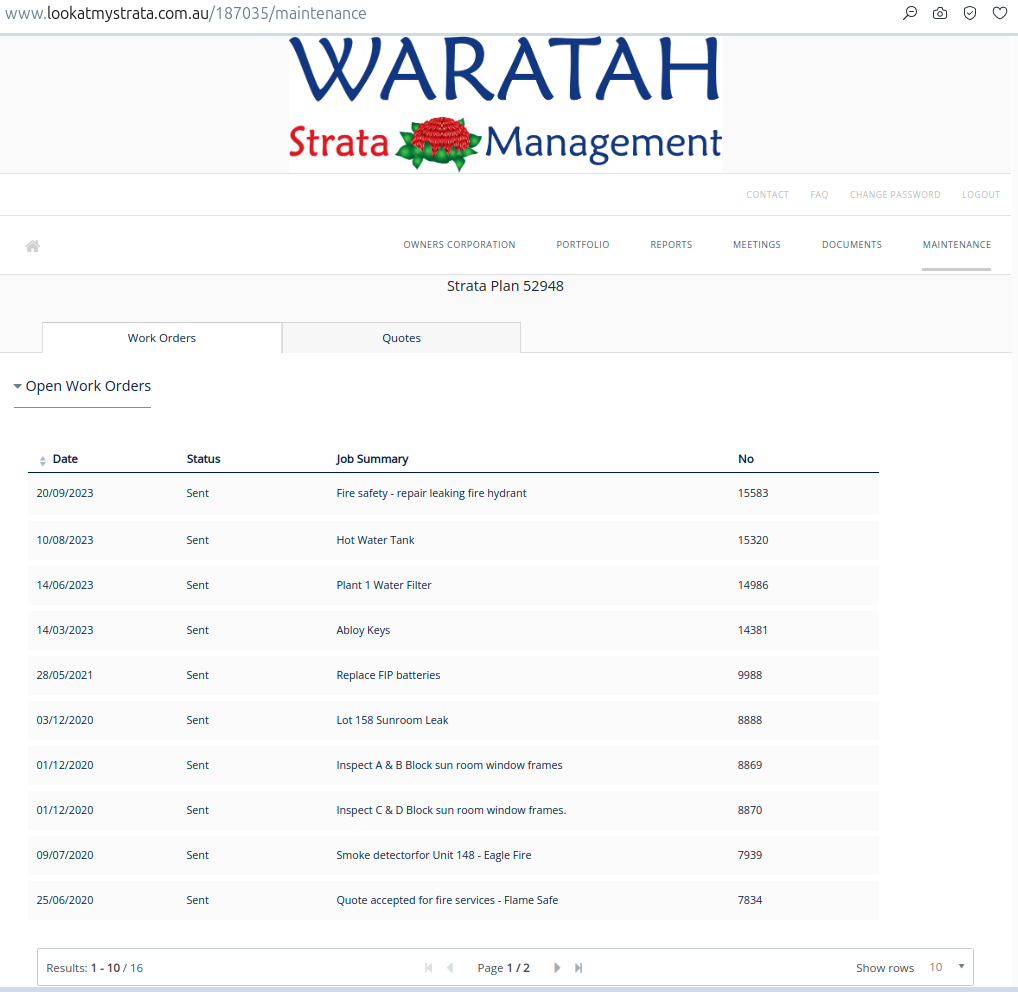This screenshot has width=1018, height=992.
Task: Click the camera snapshot icon in address bar
Action: [x=939, y=13]
